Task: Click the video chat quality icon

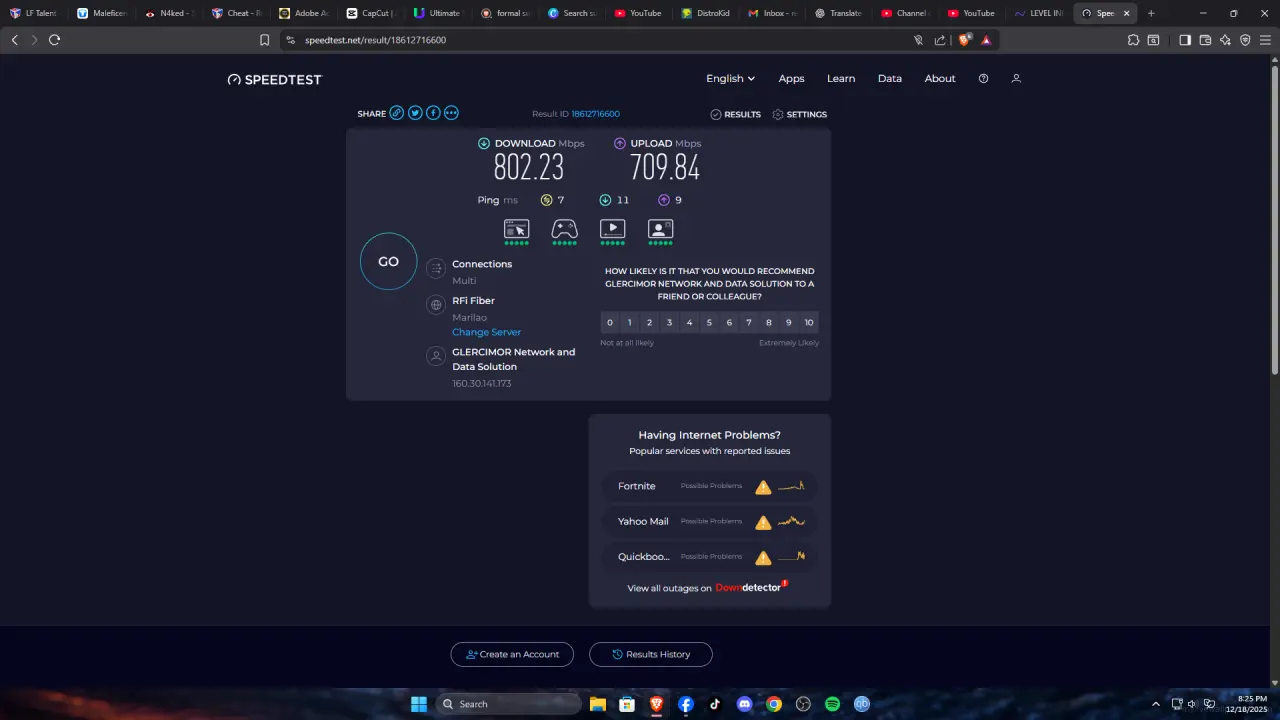Action: (x=660, y=229)
